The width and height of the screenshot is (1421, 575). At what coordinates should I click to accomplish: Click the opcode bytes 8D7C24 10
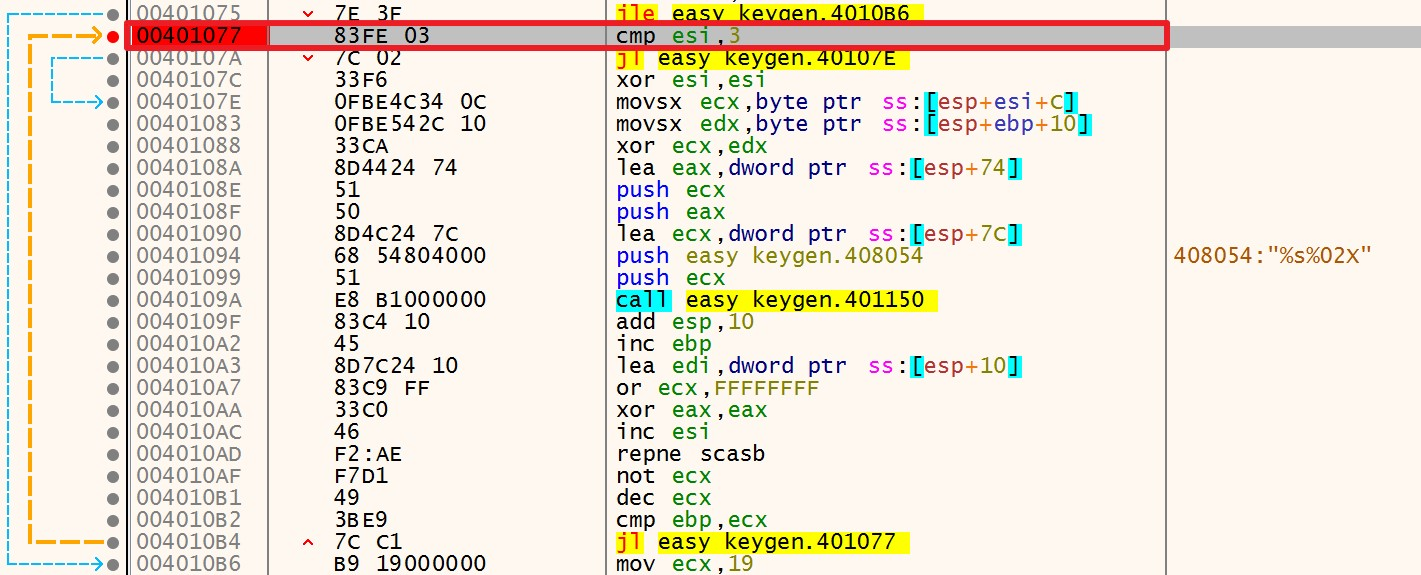click(396, 366)
